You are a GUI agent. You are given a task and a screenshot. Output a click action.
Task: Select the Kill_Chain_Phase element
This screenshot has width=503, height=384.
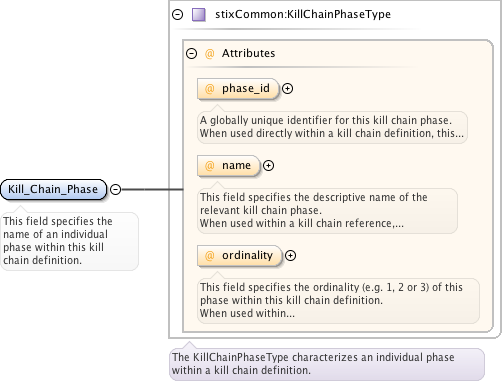tap(53, 189)
